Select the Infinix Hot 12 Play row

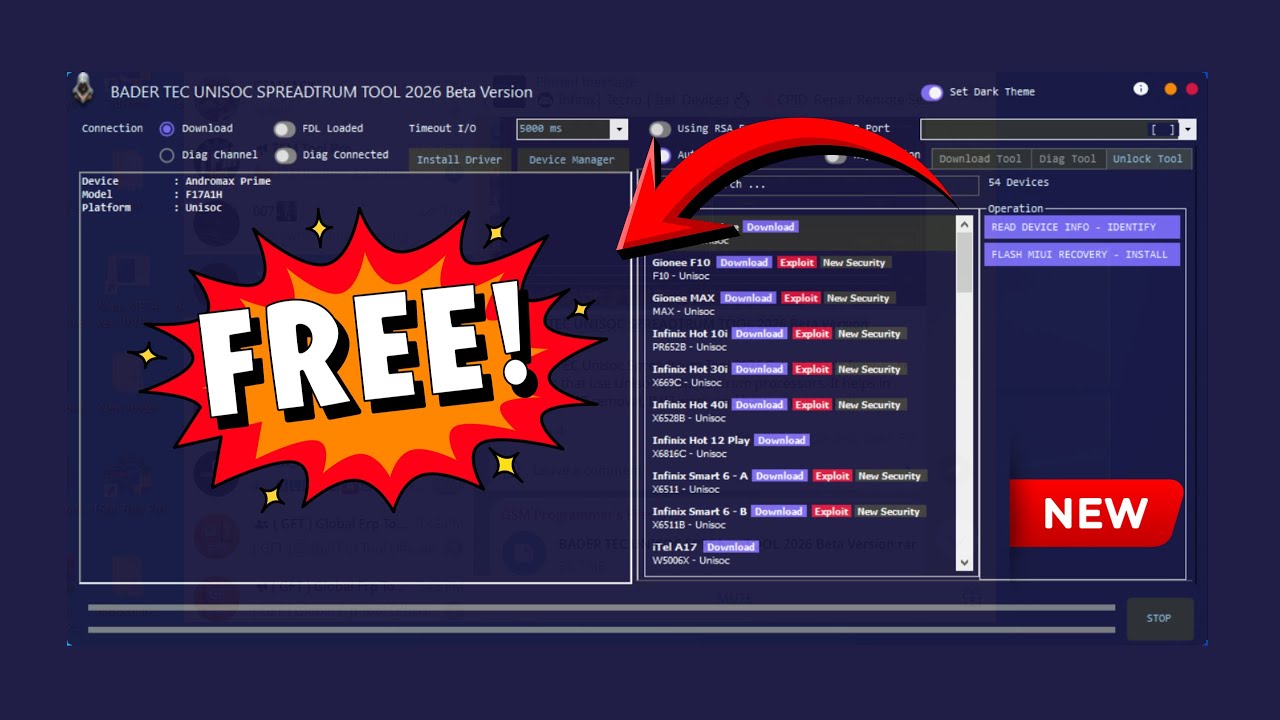(x=801, y=447)
